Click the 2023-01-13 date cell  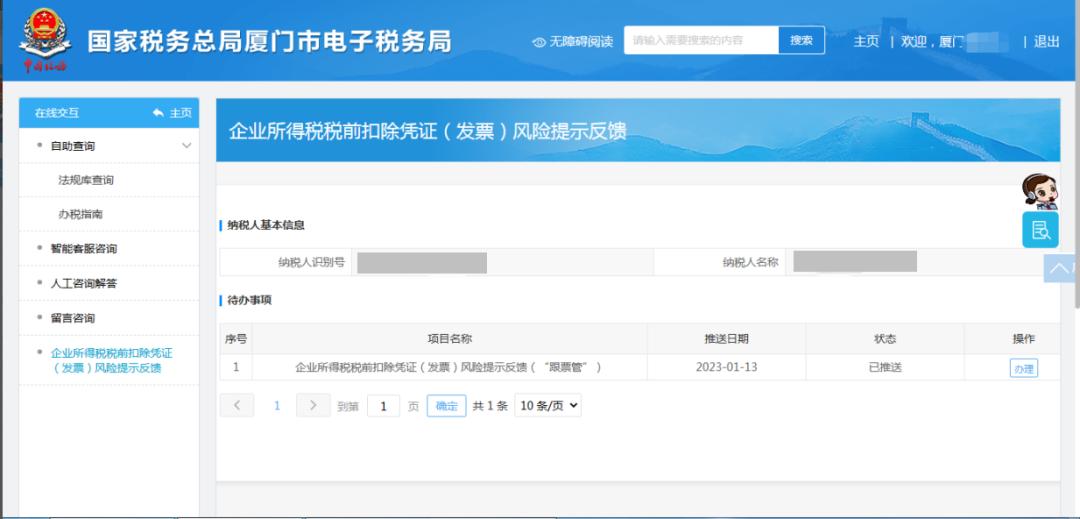click(726, 367)
